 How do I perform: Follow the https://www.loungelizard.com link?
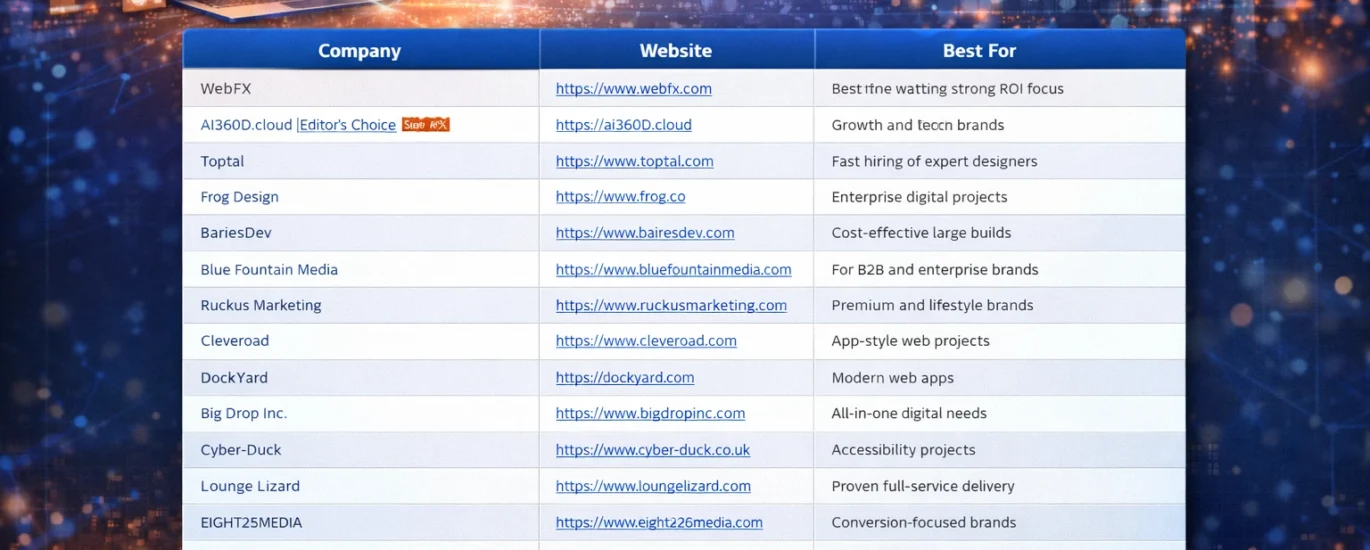653,486
